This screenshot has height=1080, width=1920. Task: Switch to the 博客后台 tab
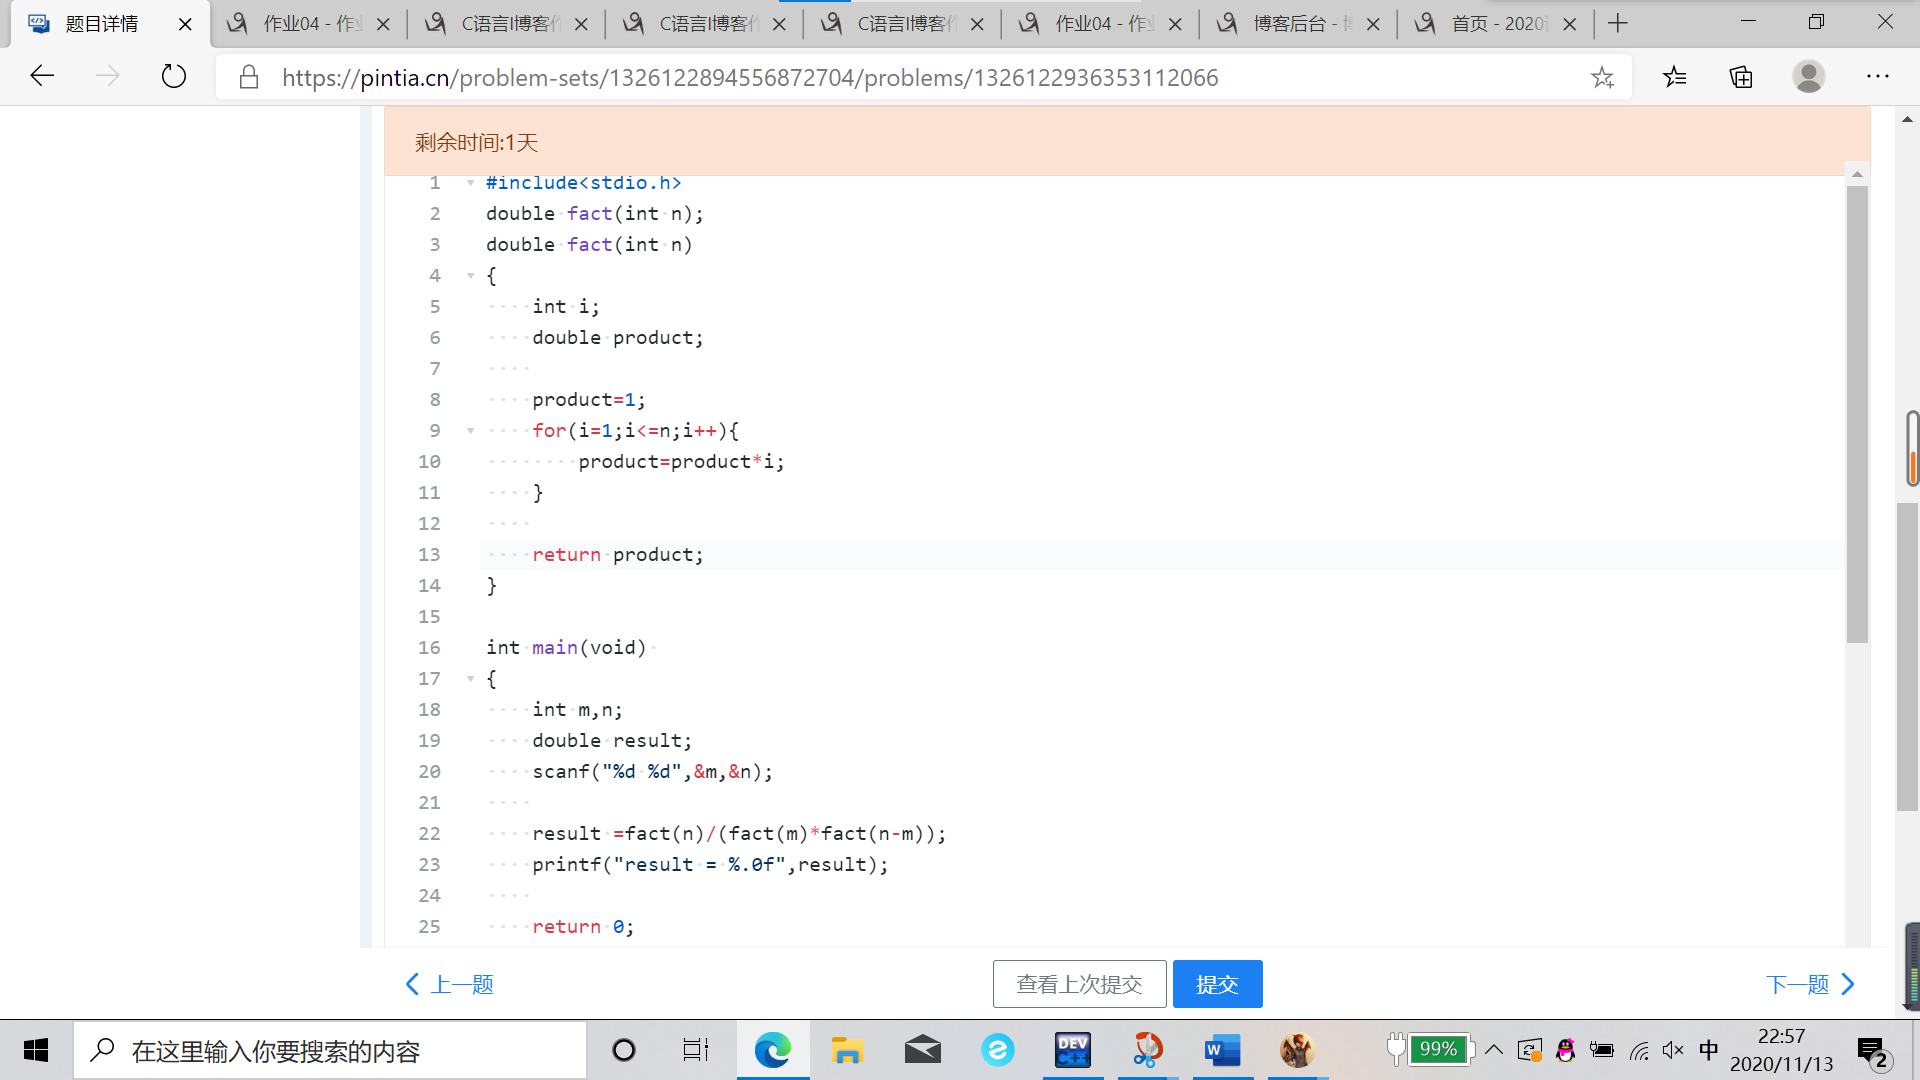(x=1288, y=24)
